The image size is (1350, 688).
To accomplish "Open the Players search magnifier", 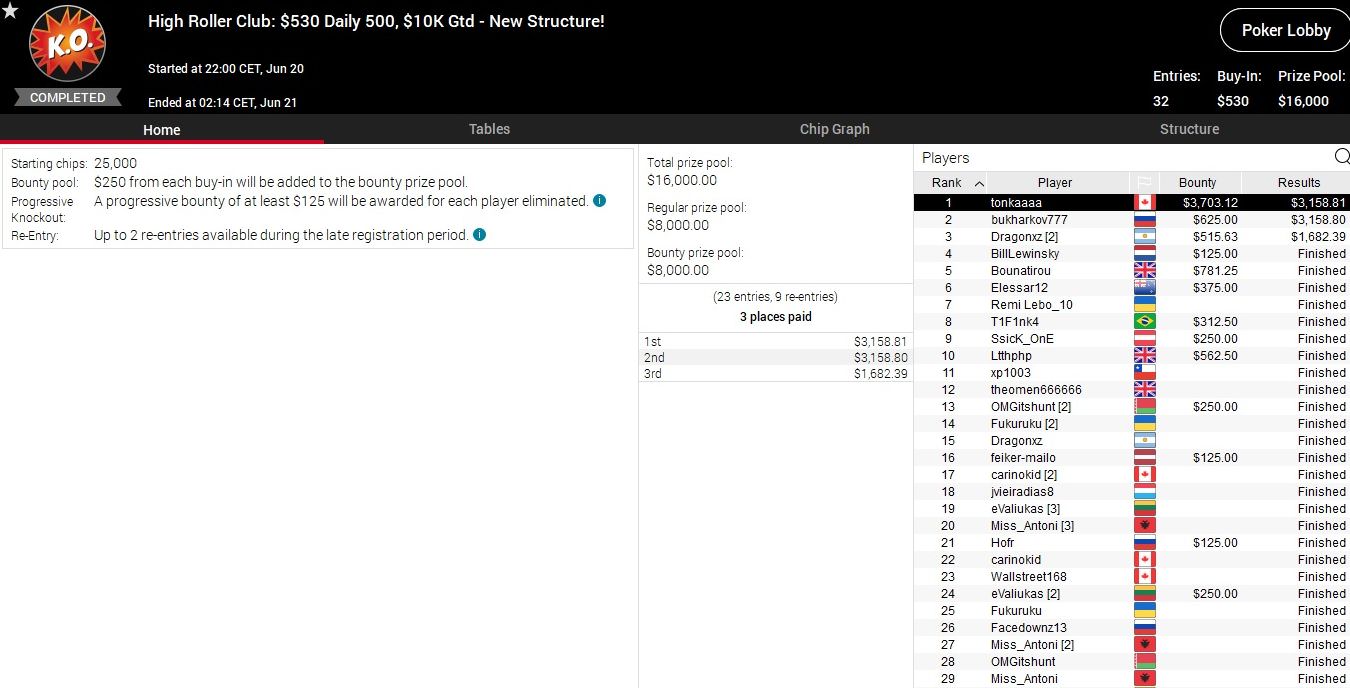I will pyautogui.click(x=1341, y=157).
